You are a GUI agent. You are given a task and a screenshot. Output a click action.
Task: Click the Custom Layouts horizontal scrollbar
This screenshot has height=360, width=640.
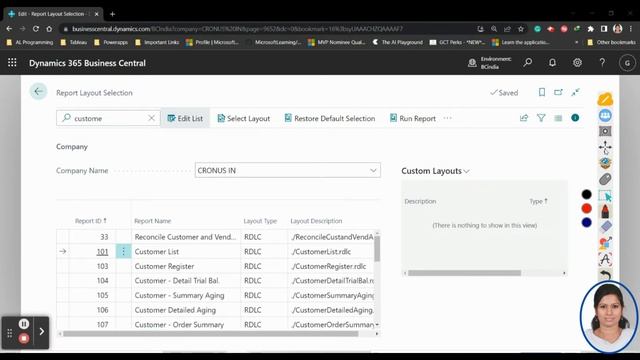(x=464, y=273)
